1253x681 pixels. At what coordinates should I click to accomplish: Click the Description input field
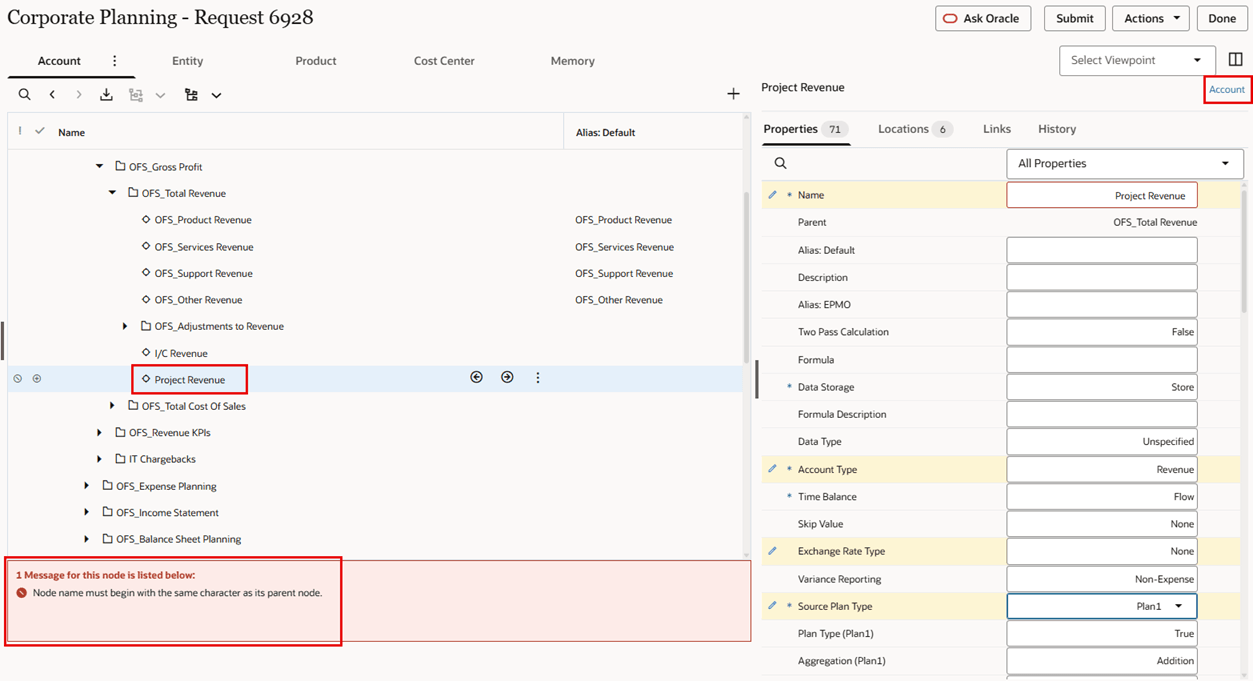(x=1102, y=277)
